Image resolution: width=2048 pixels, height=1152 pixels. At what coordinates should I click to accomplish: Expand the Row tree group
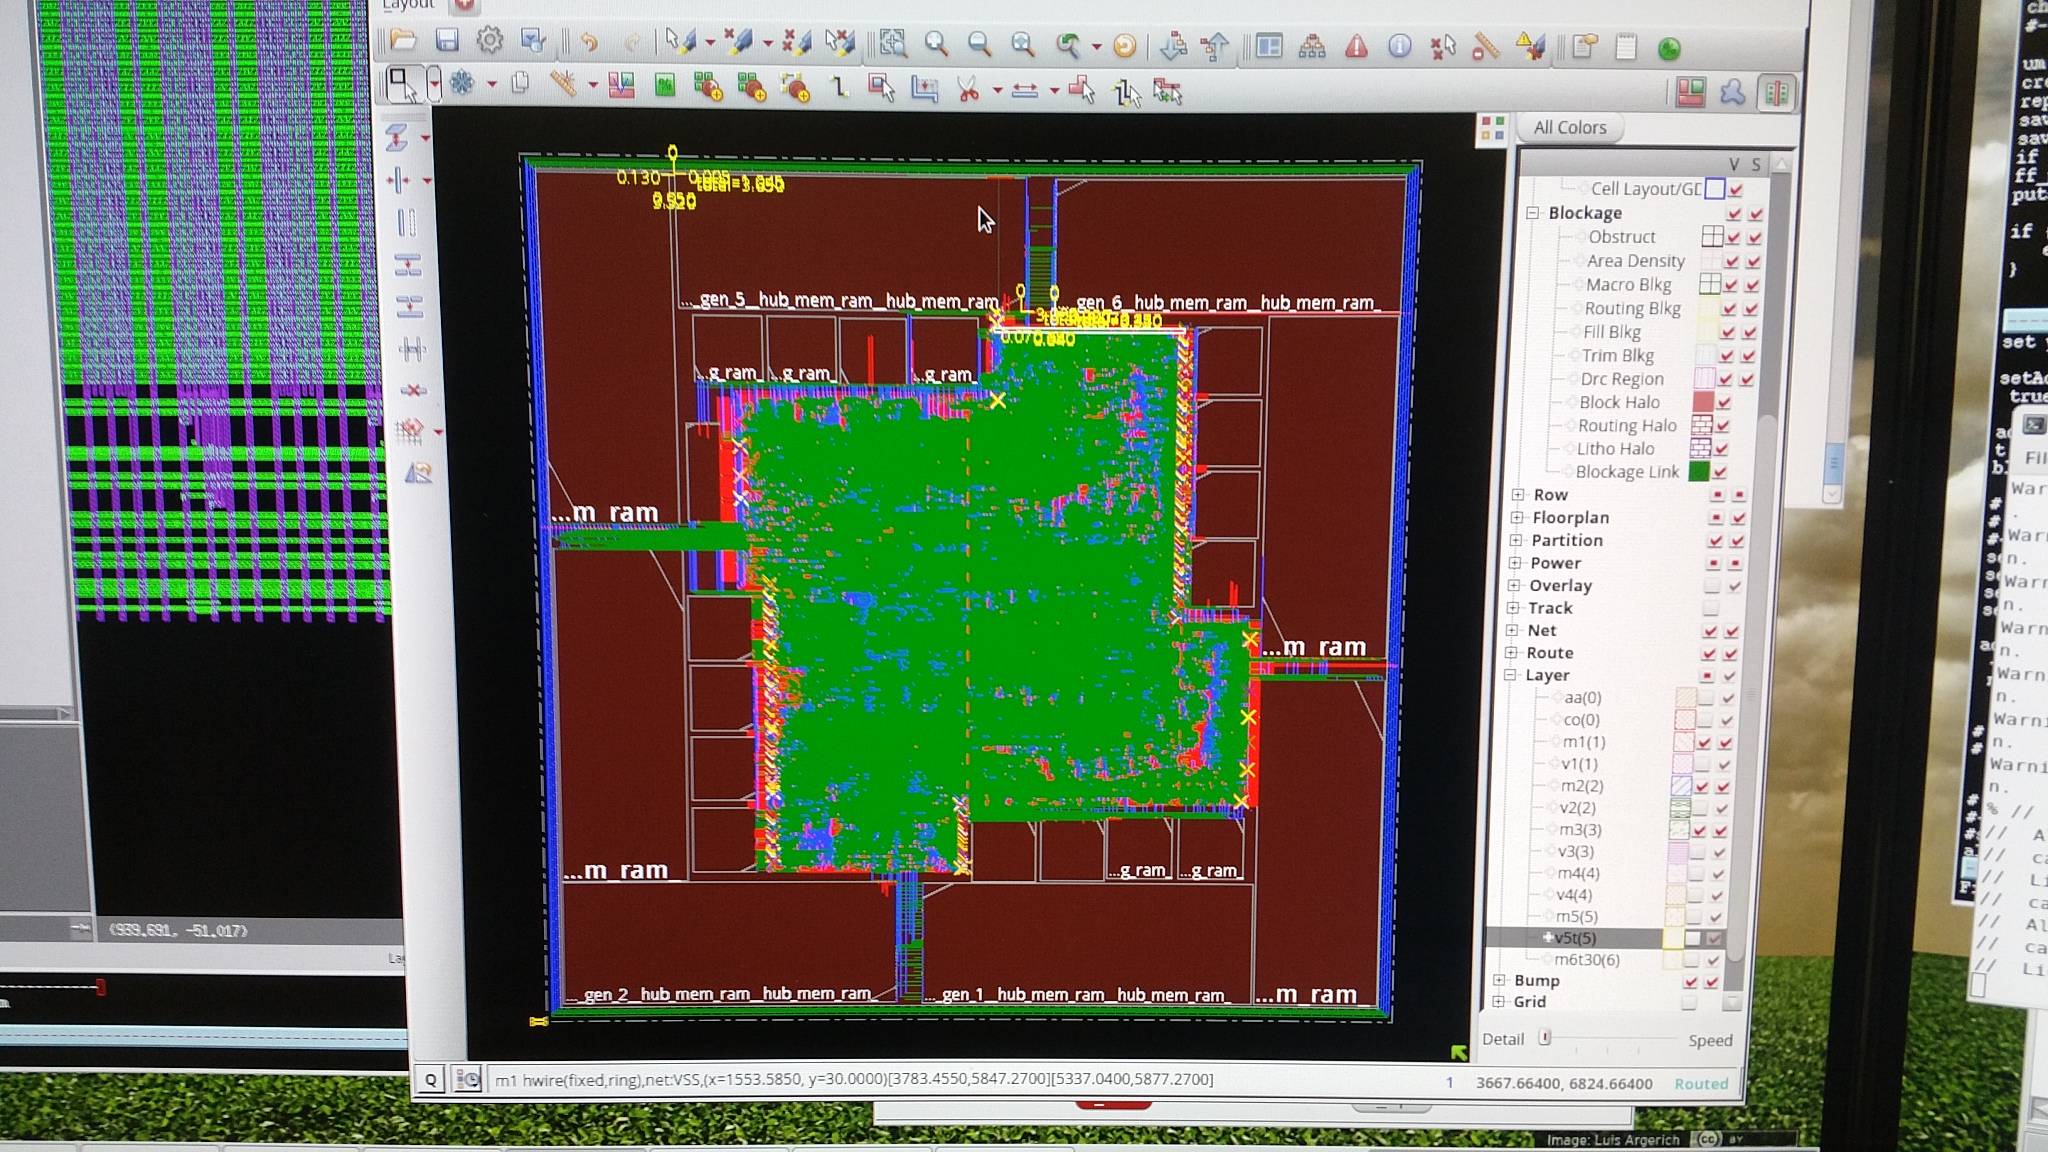[1518, 495]
